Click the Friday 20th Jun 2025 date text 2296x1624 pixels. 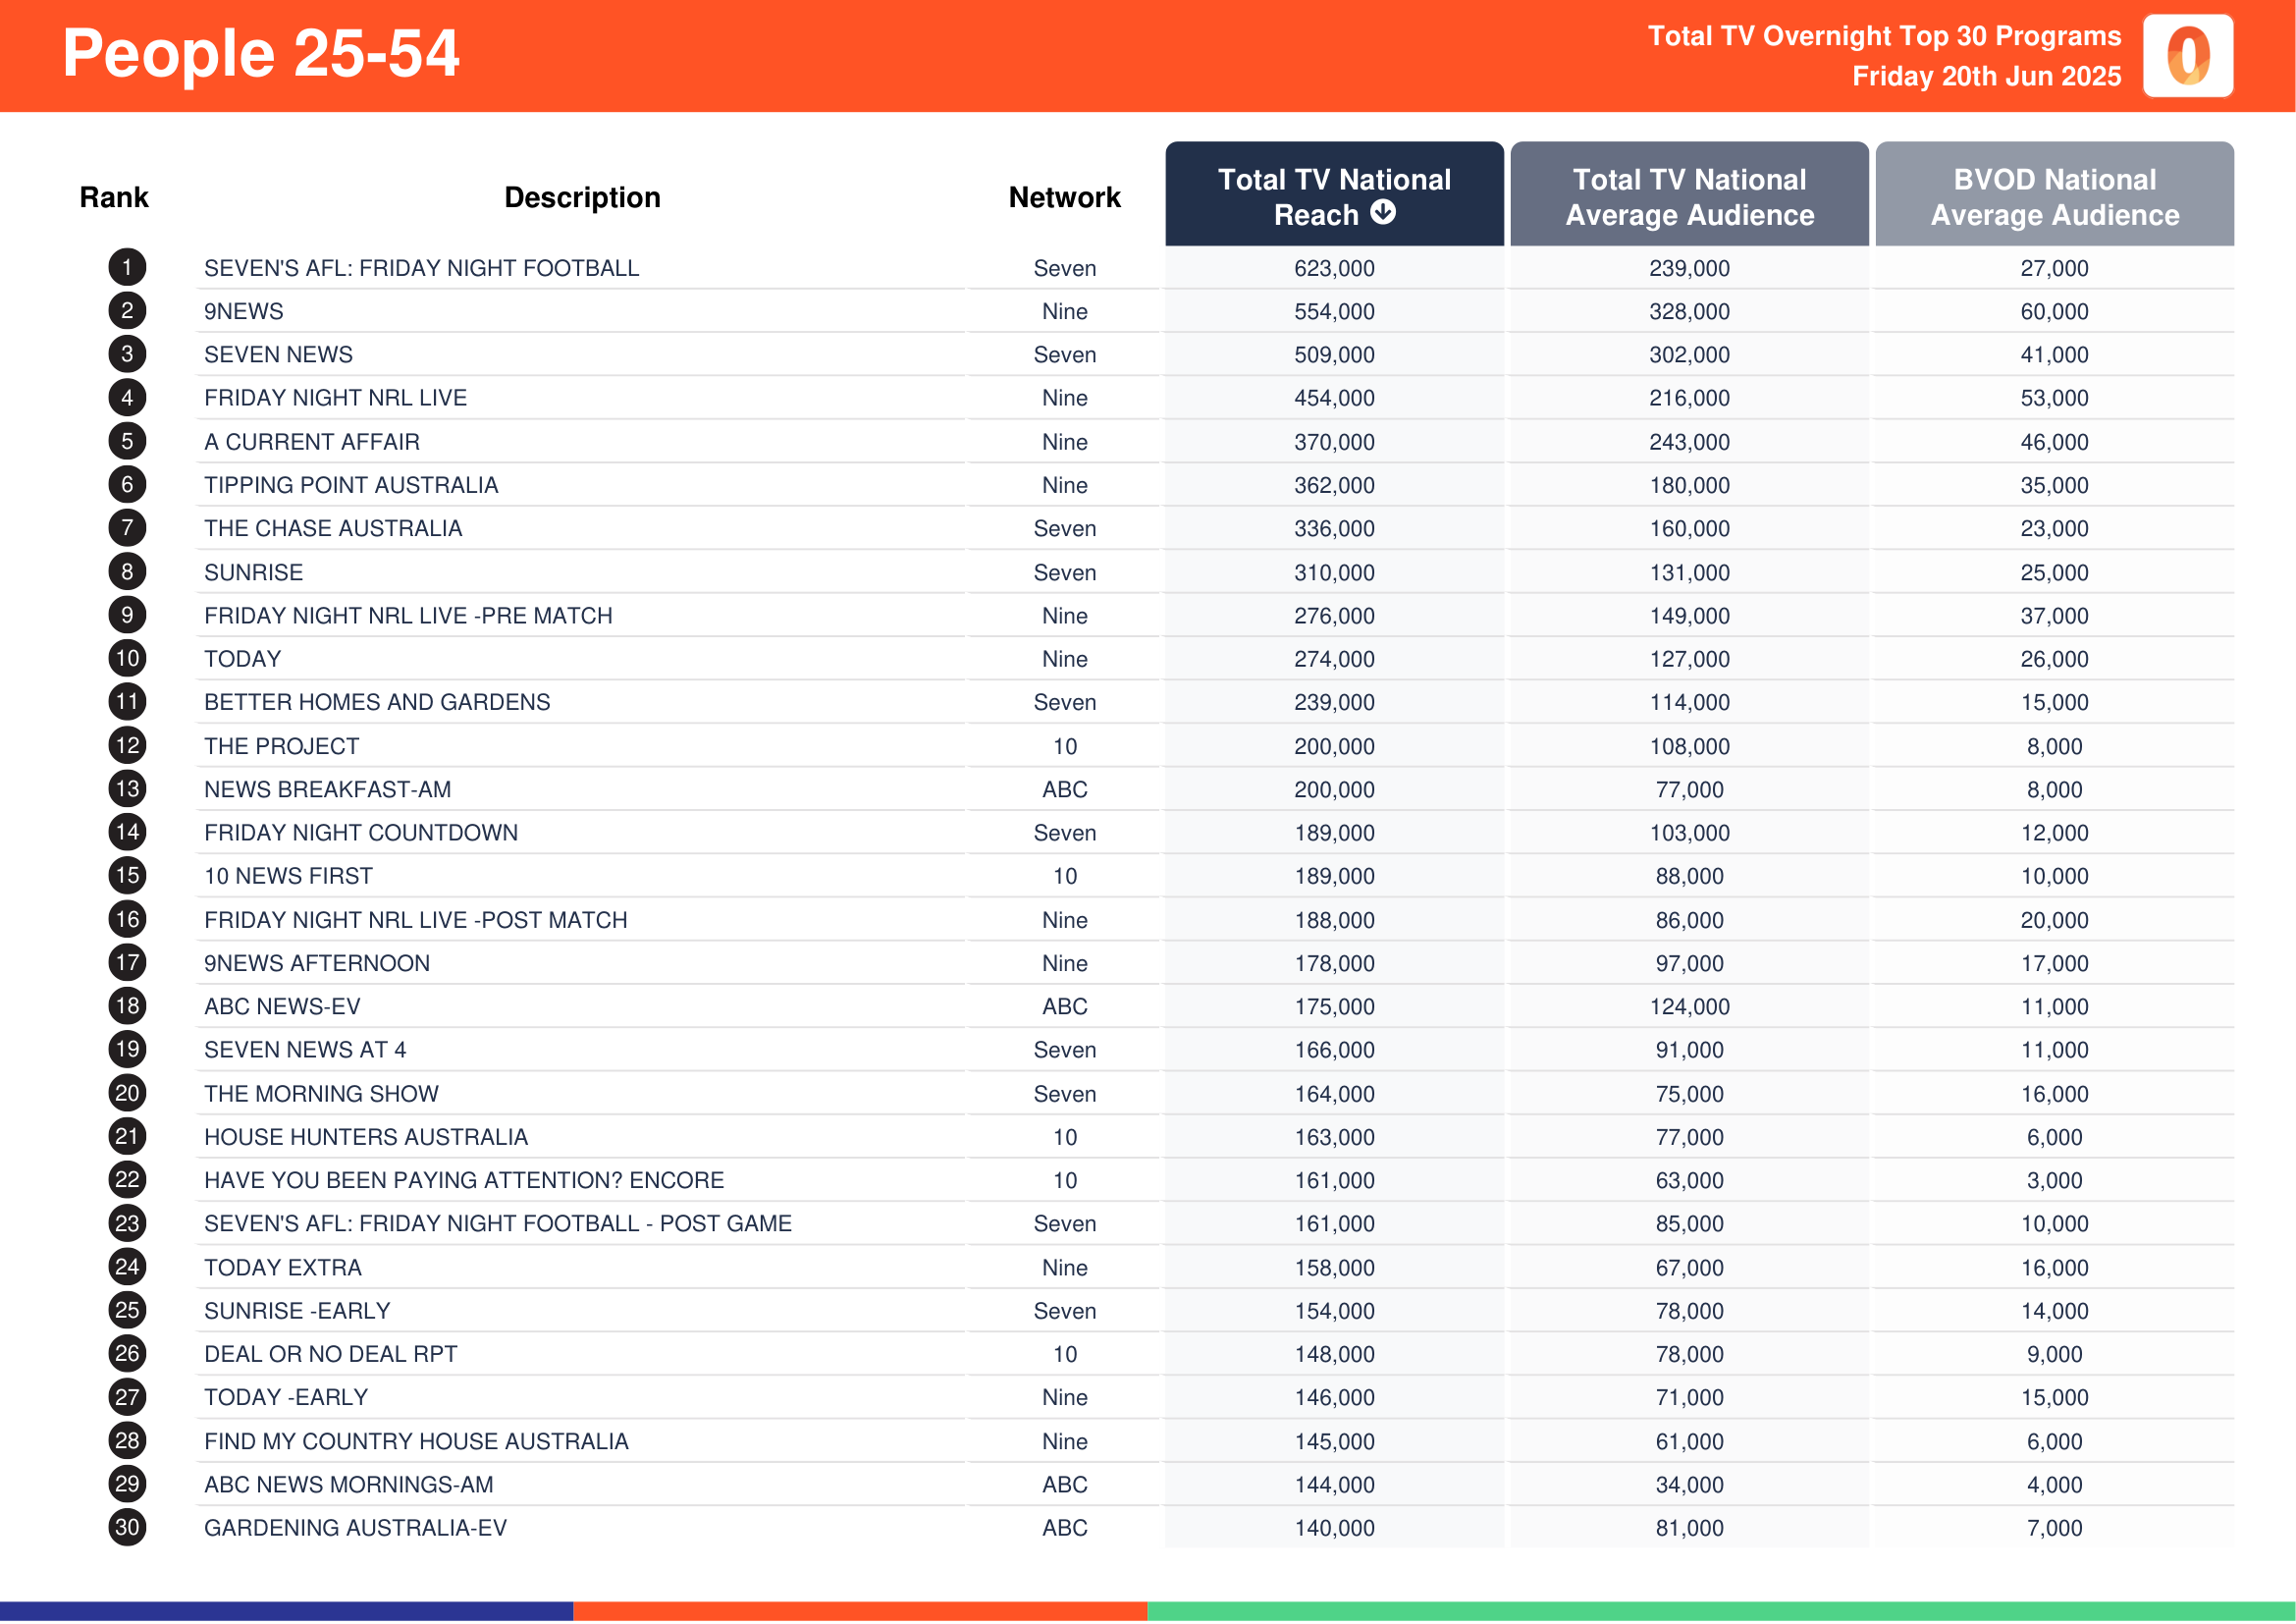pos(1986,76)
